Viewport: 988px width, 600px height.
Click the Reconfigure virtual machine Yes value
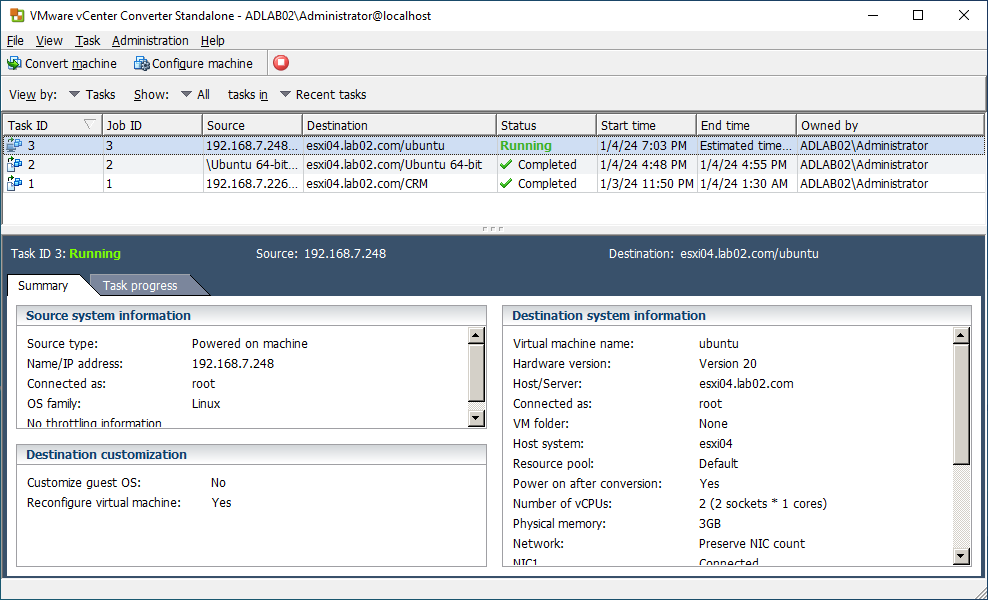pos(221,503)
